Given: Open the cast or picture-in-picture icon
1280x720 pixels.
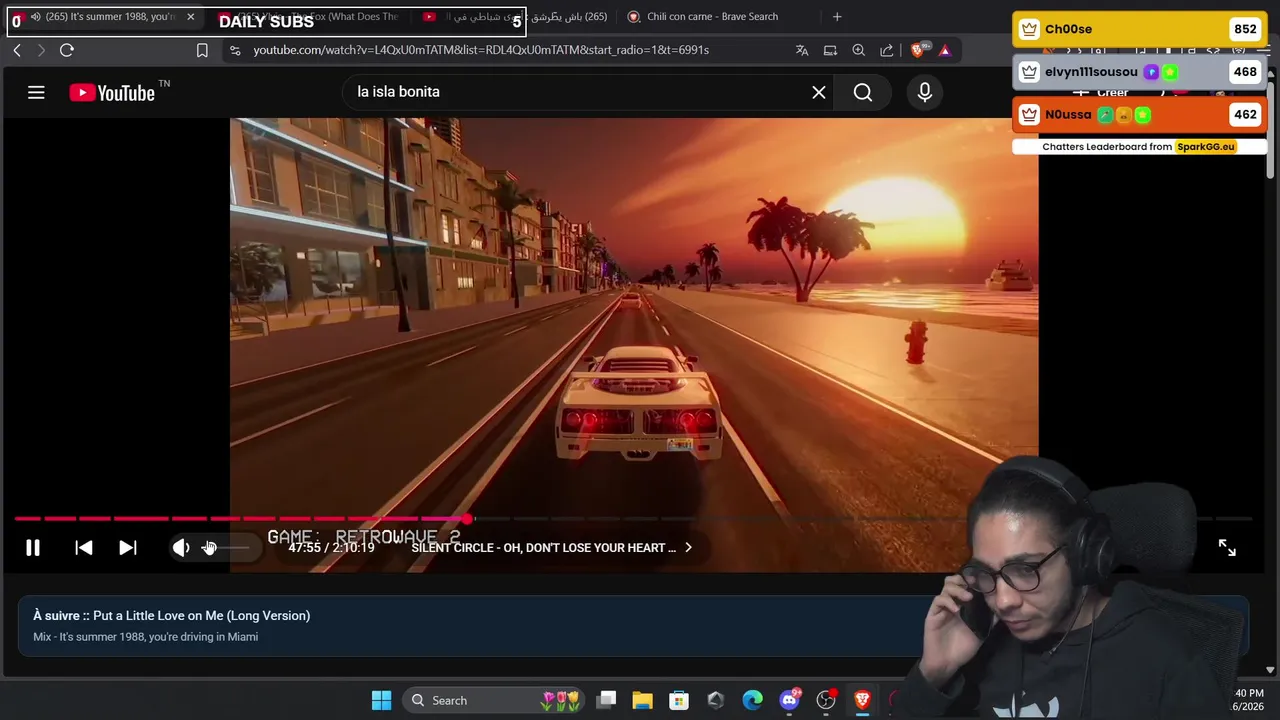Looking at the screenshot, I should (x=830, y=50).
